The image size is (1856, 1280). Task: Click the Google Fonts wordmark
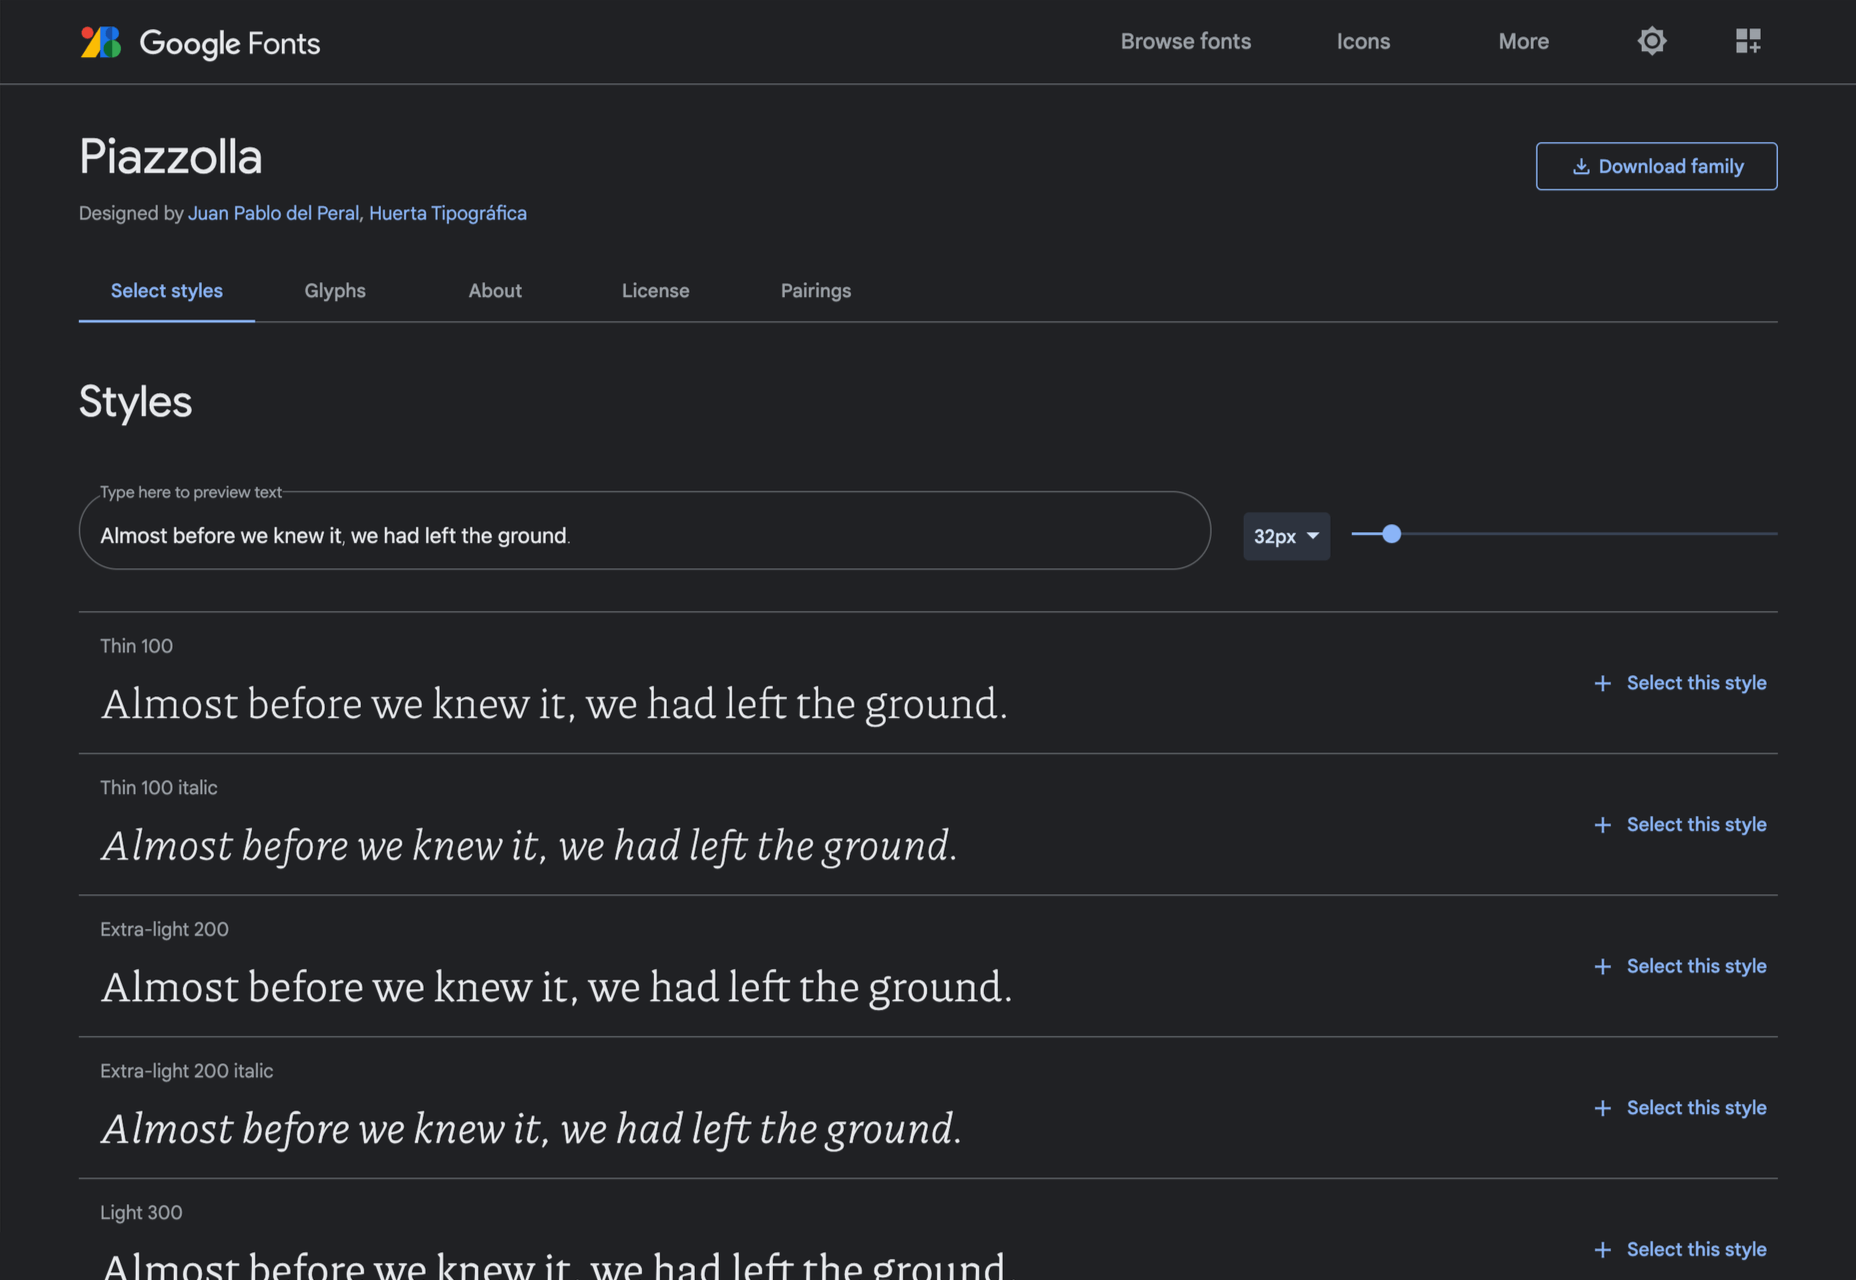click(x=229, y=43)
